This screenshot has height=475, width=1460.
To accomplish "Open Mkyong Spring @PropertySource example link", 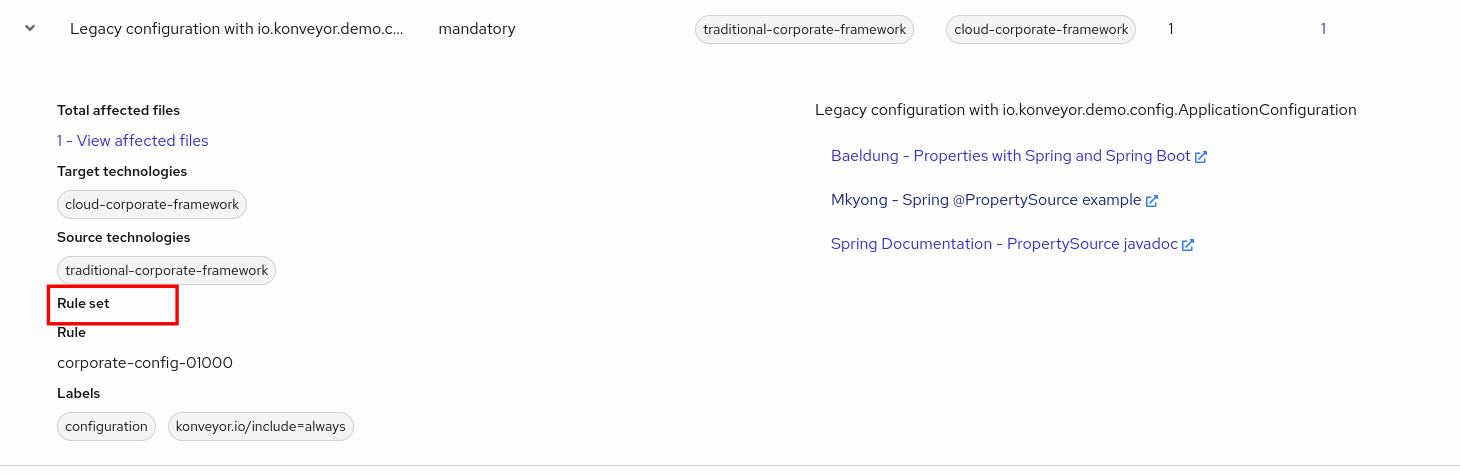I will click(x=985, y=200).
